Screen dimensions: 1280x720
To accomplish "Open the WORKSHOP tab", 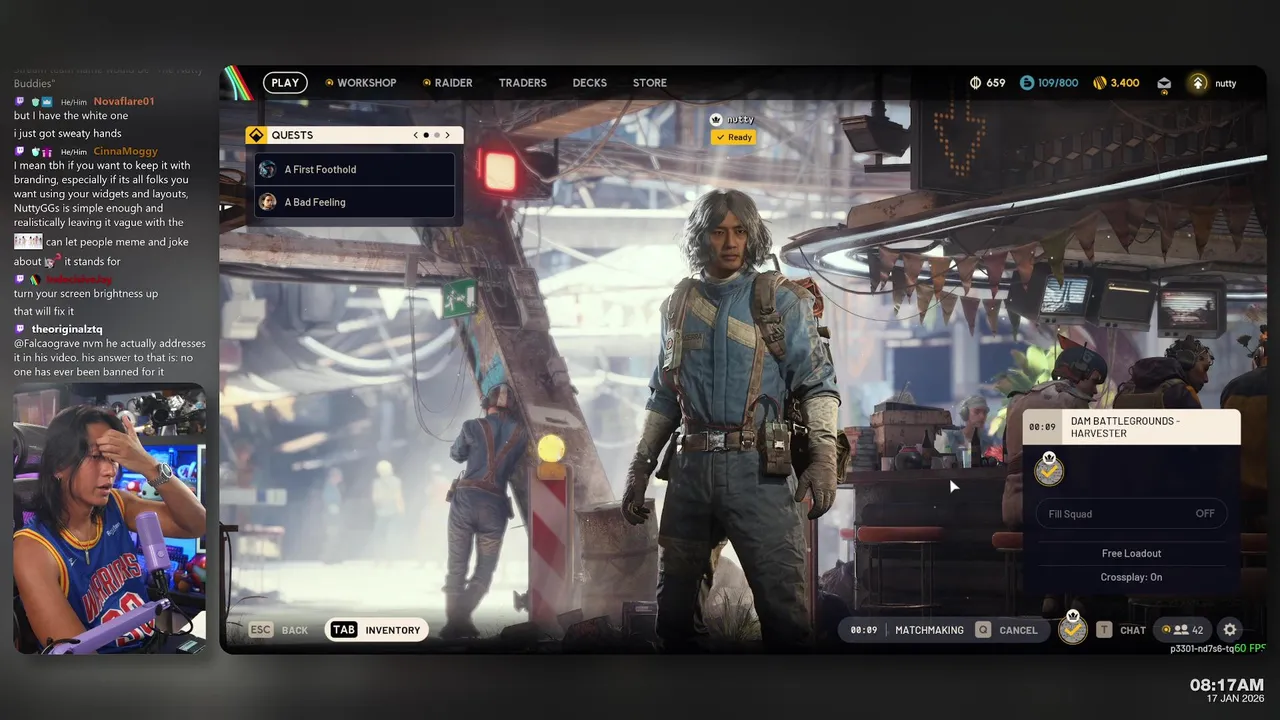I will 361,83.
